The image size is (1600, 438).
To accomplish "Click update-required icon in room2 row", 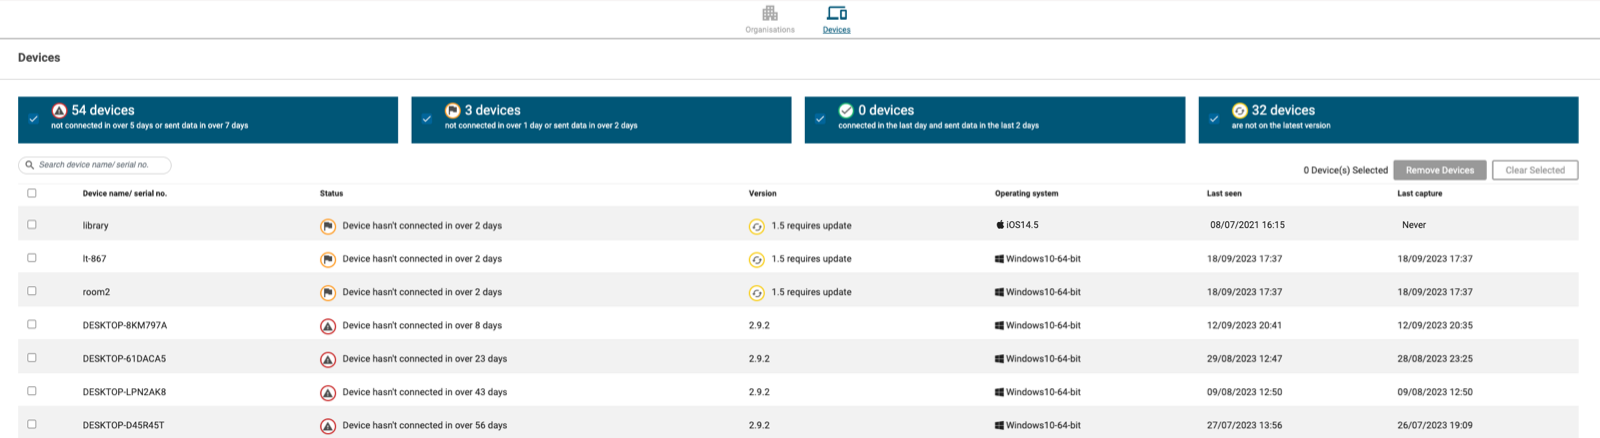I will click(756, 293).
